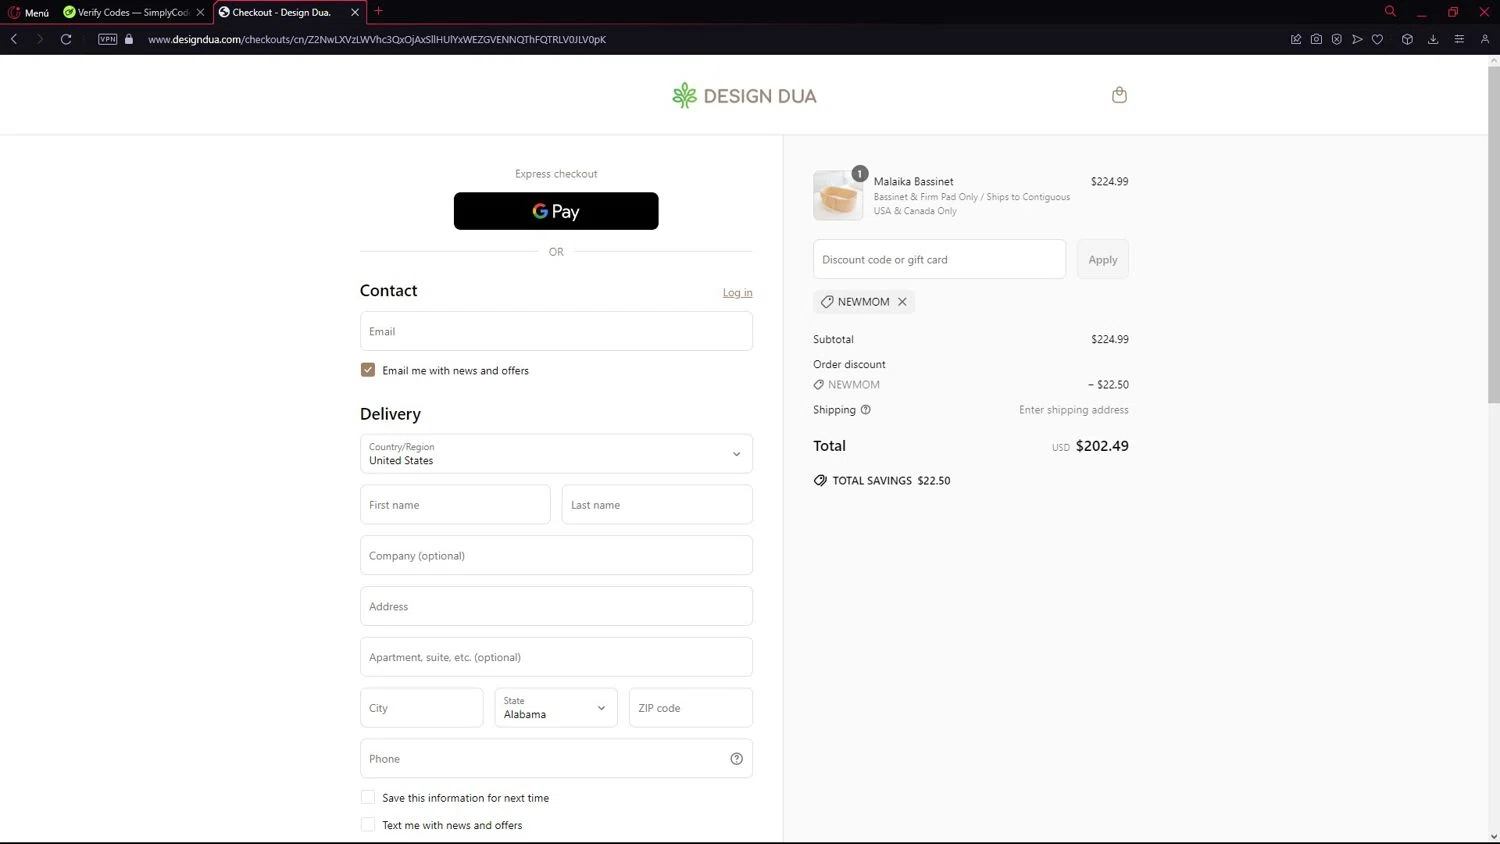Open the pinboard edit icon

click(x=1296, y=39)
